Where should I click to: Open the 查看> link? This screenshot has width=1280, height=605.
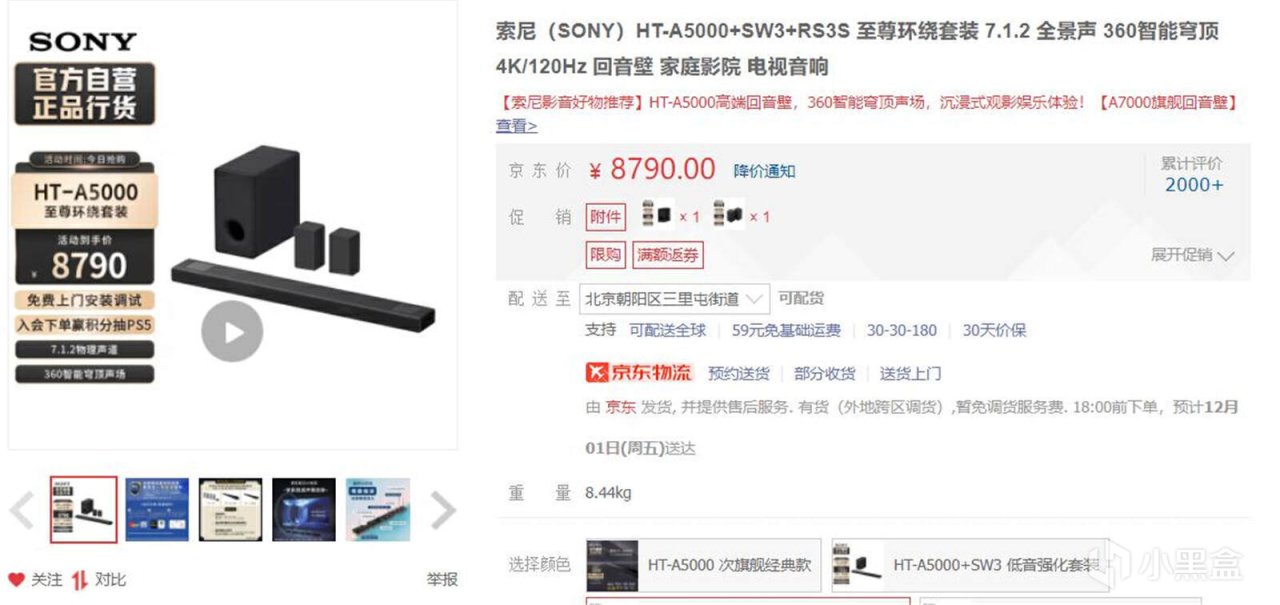tap(517, 126)
